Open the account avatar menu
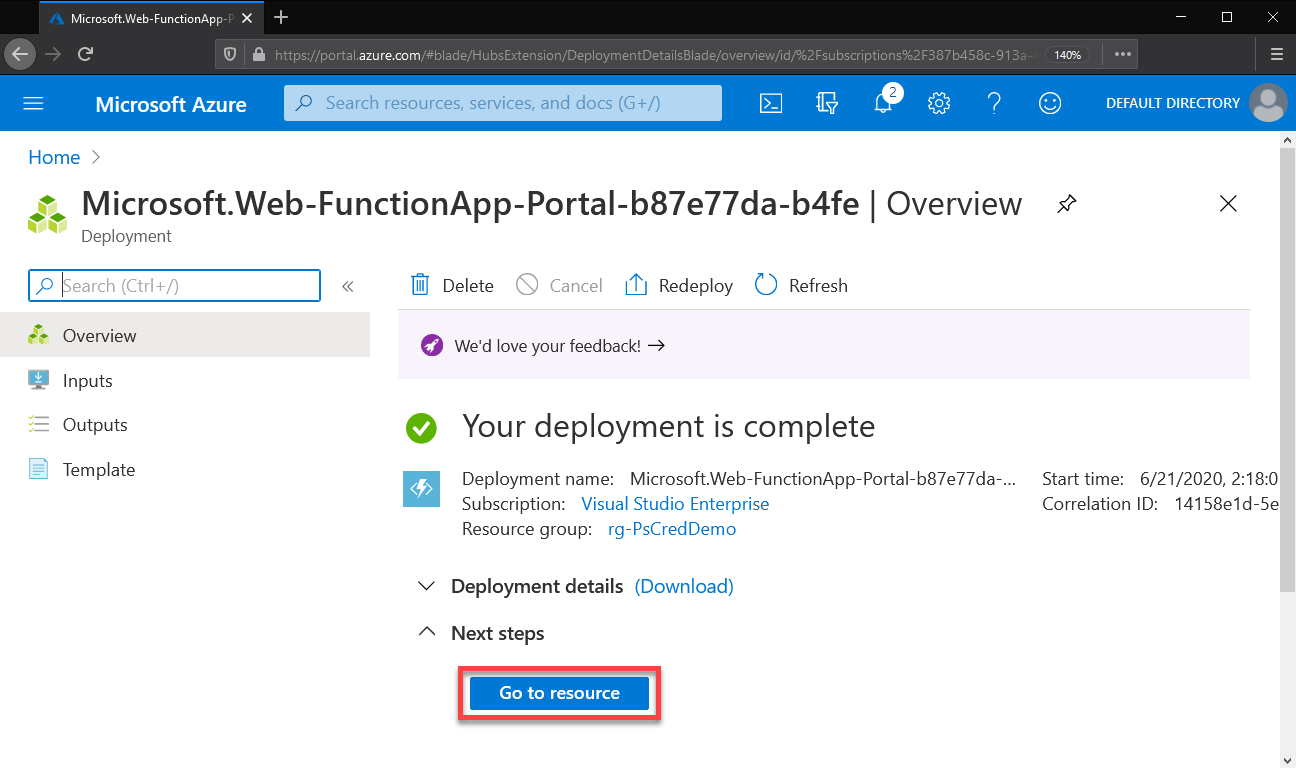 [1269, 103]
